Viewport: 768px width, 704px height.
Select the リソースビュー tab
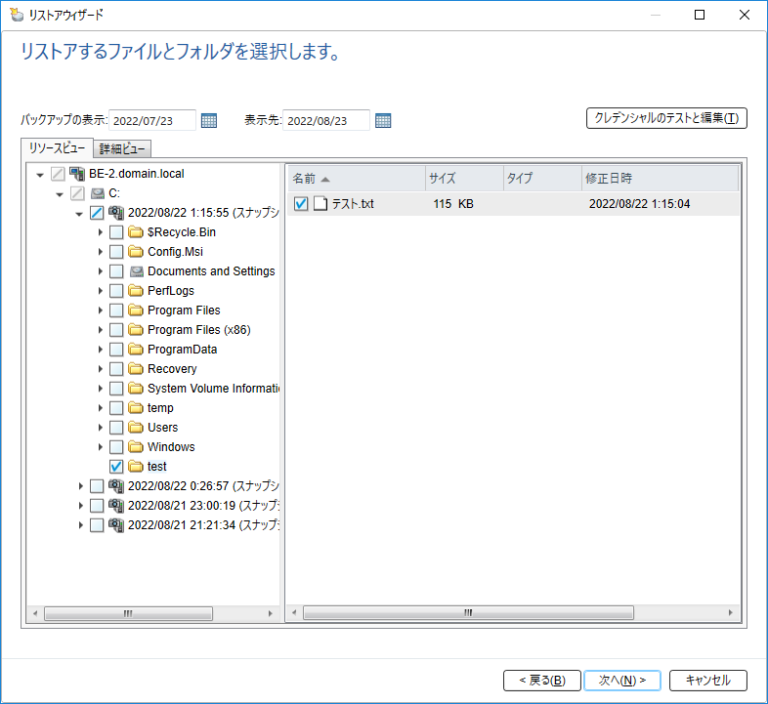(57, 148)
